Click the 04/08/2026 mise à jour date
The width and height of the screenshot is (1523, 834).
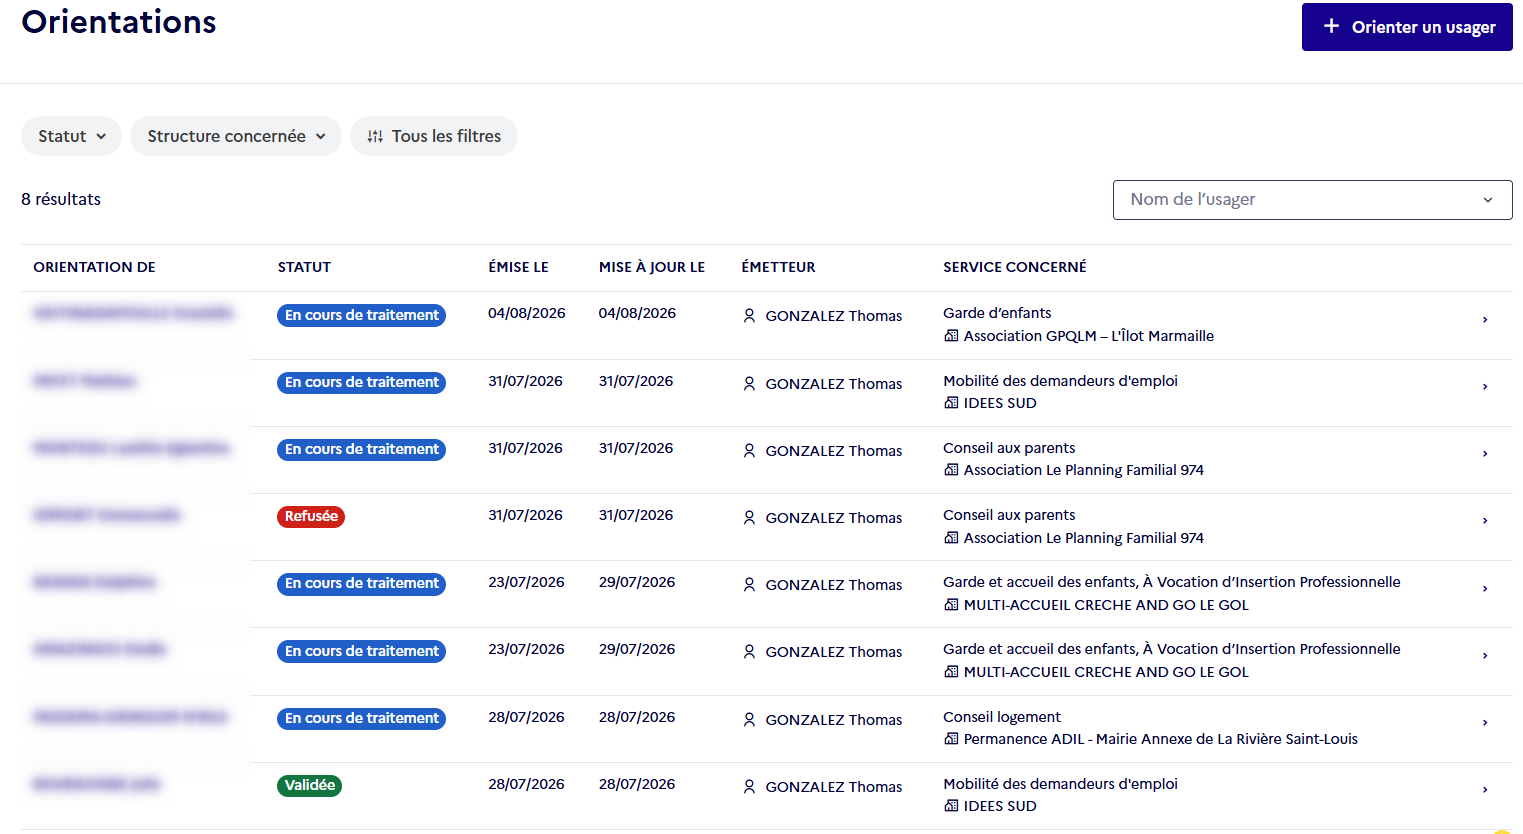(637, 313)
